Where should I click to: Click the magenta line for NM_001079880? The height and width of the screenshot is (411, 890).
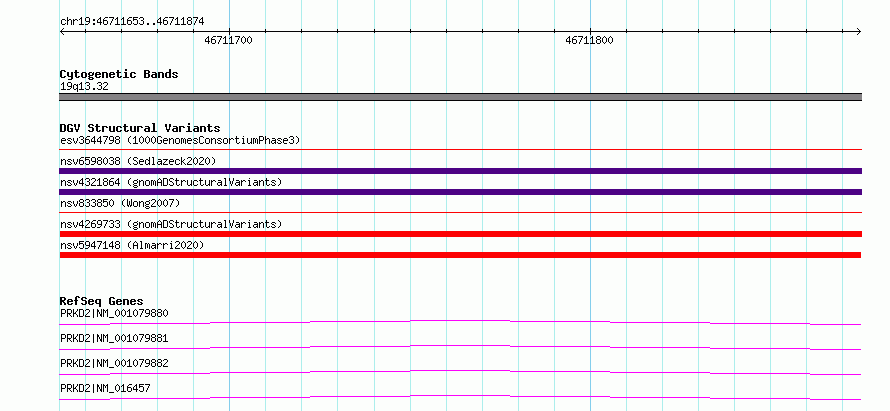coord(460,322)
